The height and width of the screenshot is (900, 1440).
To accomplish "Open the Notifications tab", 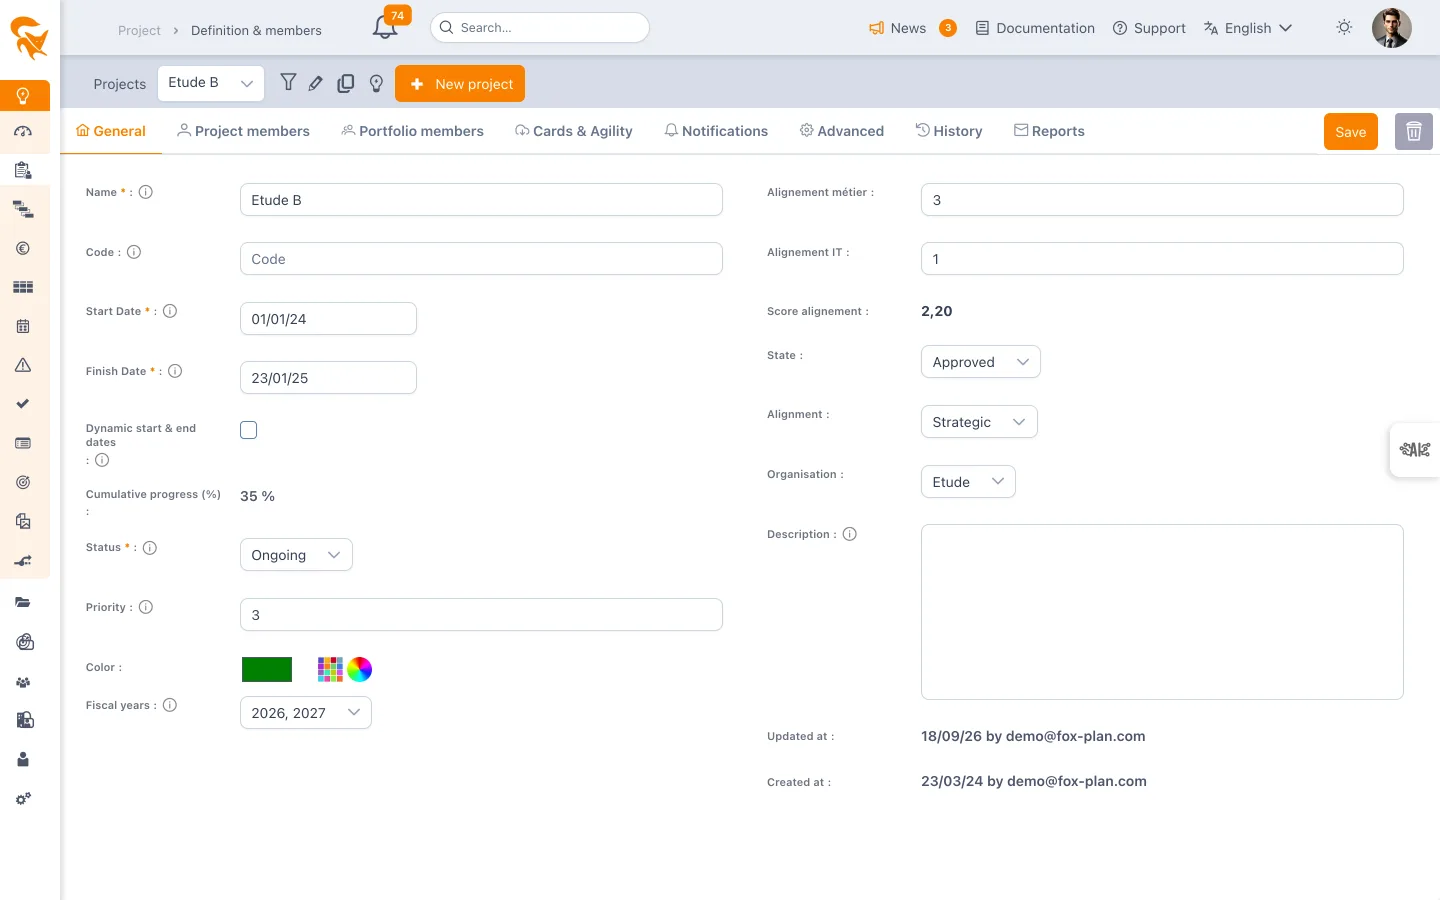I will click(x=716, y=131).
